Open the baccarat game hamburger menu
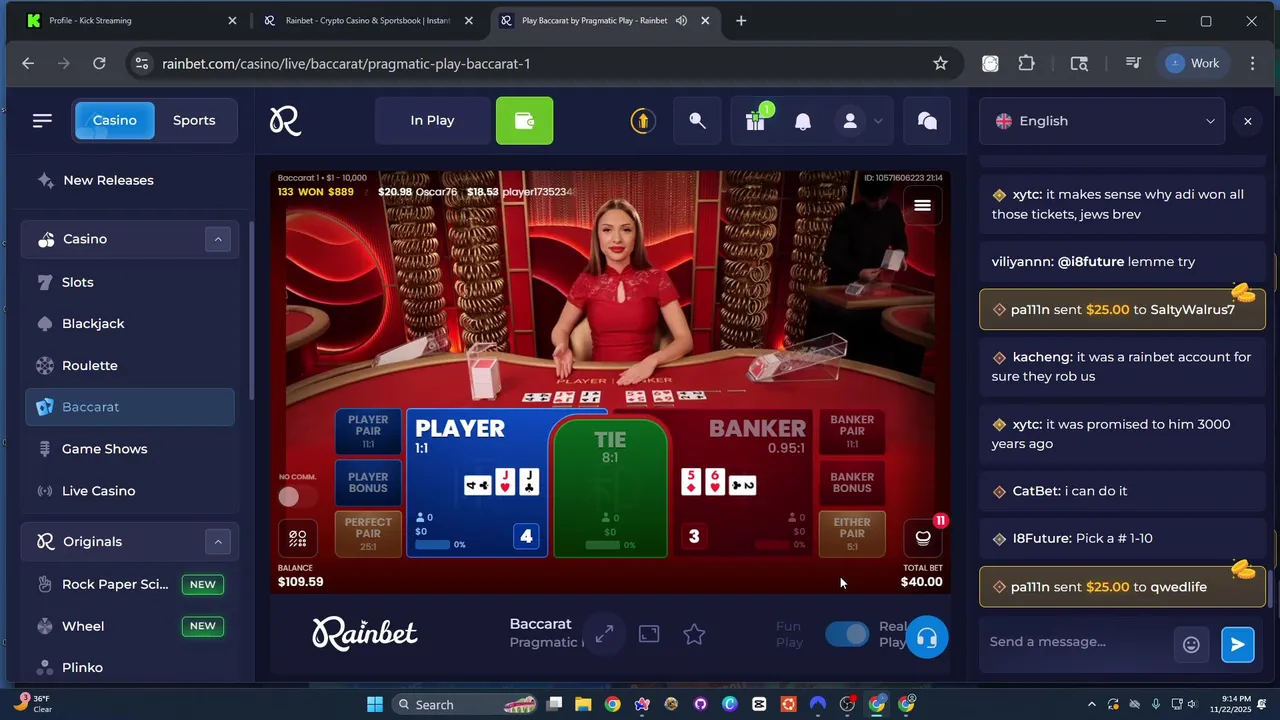The height and width of the screenshot is (720, 1280). (922, 205)
